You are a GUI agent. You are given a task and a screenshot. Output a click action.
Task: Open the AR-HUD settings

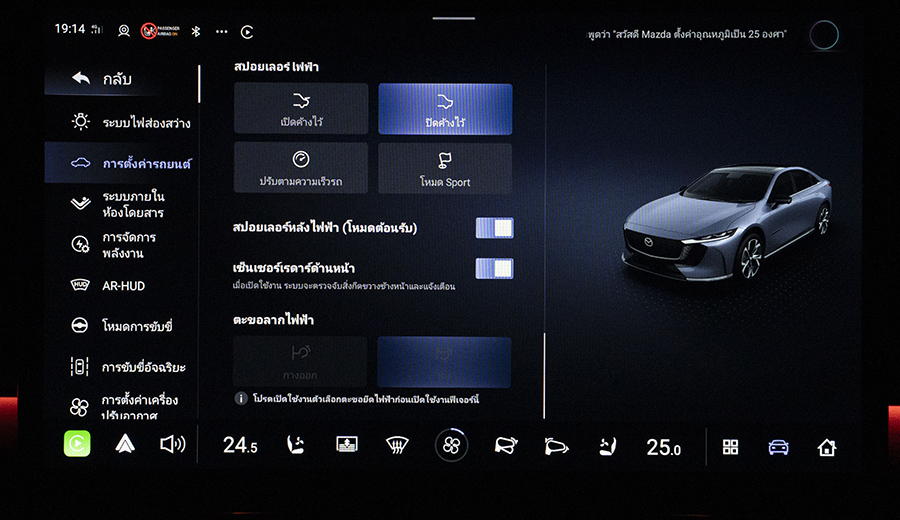[121, 285]
